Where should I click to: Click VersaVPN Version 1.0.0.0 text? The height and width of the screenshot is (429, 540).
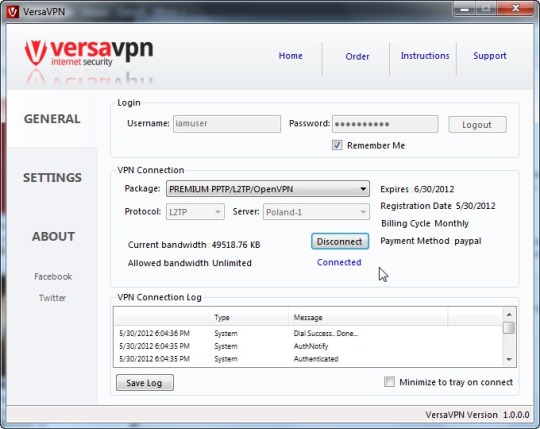[x=477, y=415]
